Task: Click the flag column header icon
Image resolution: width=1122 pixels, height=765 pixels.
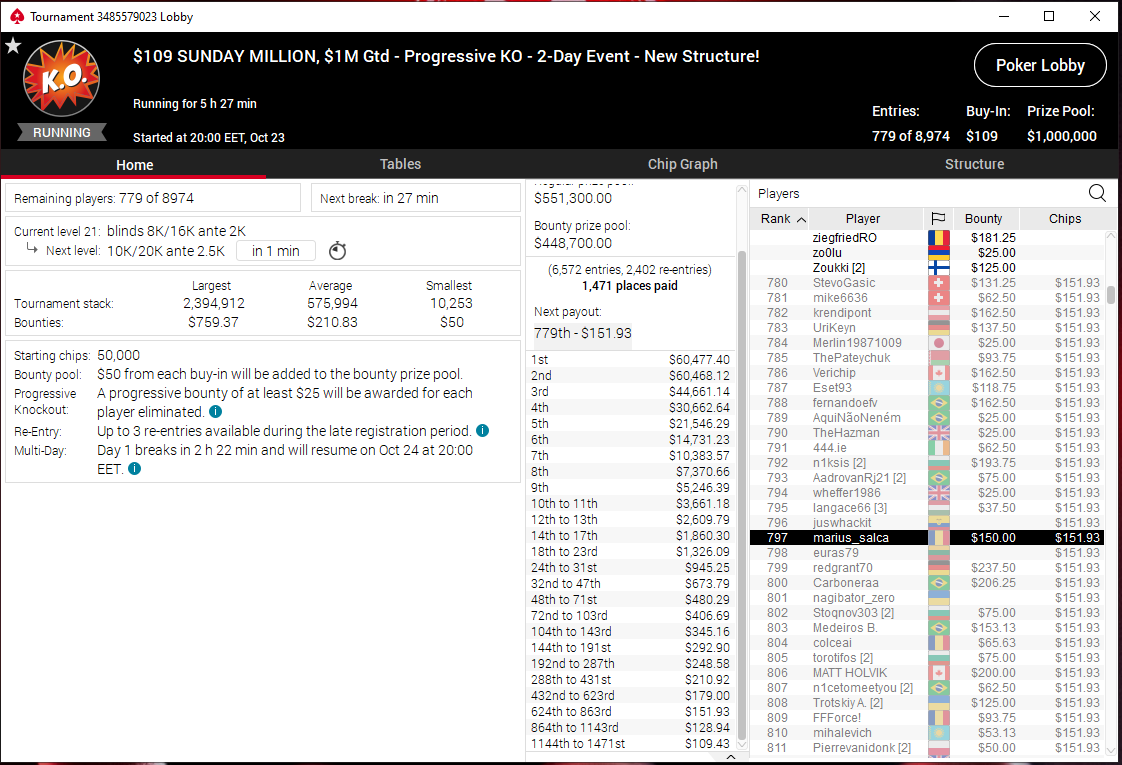Action: click(x=938, y=218)
